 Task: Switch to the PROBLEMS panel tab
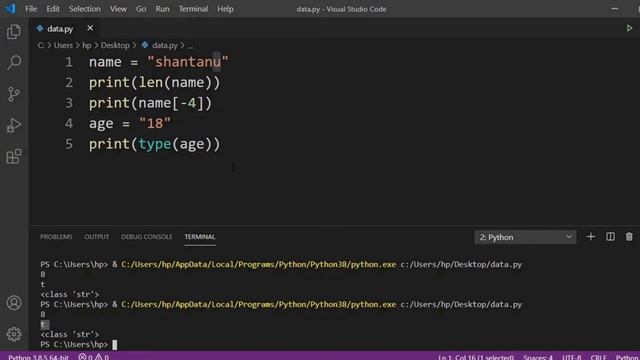point(56,237)
